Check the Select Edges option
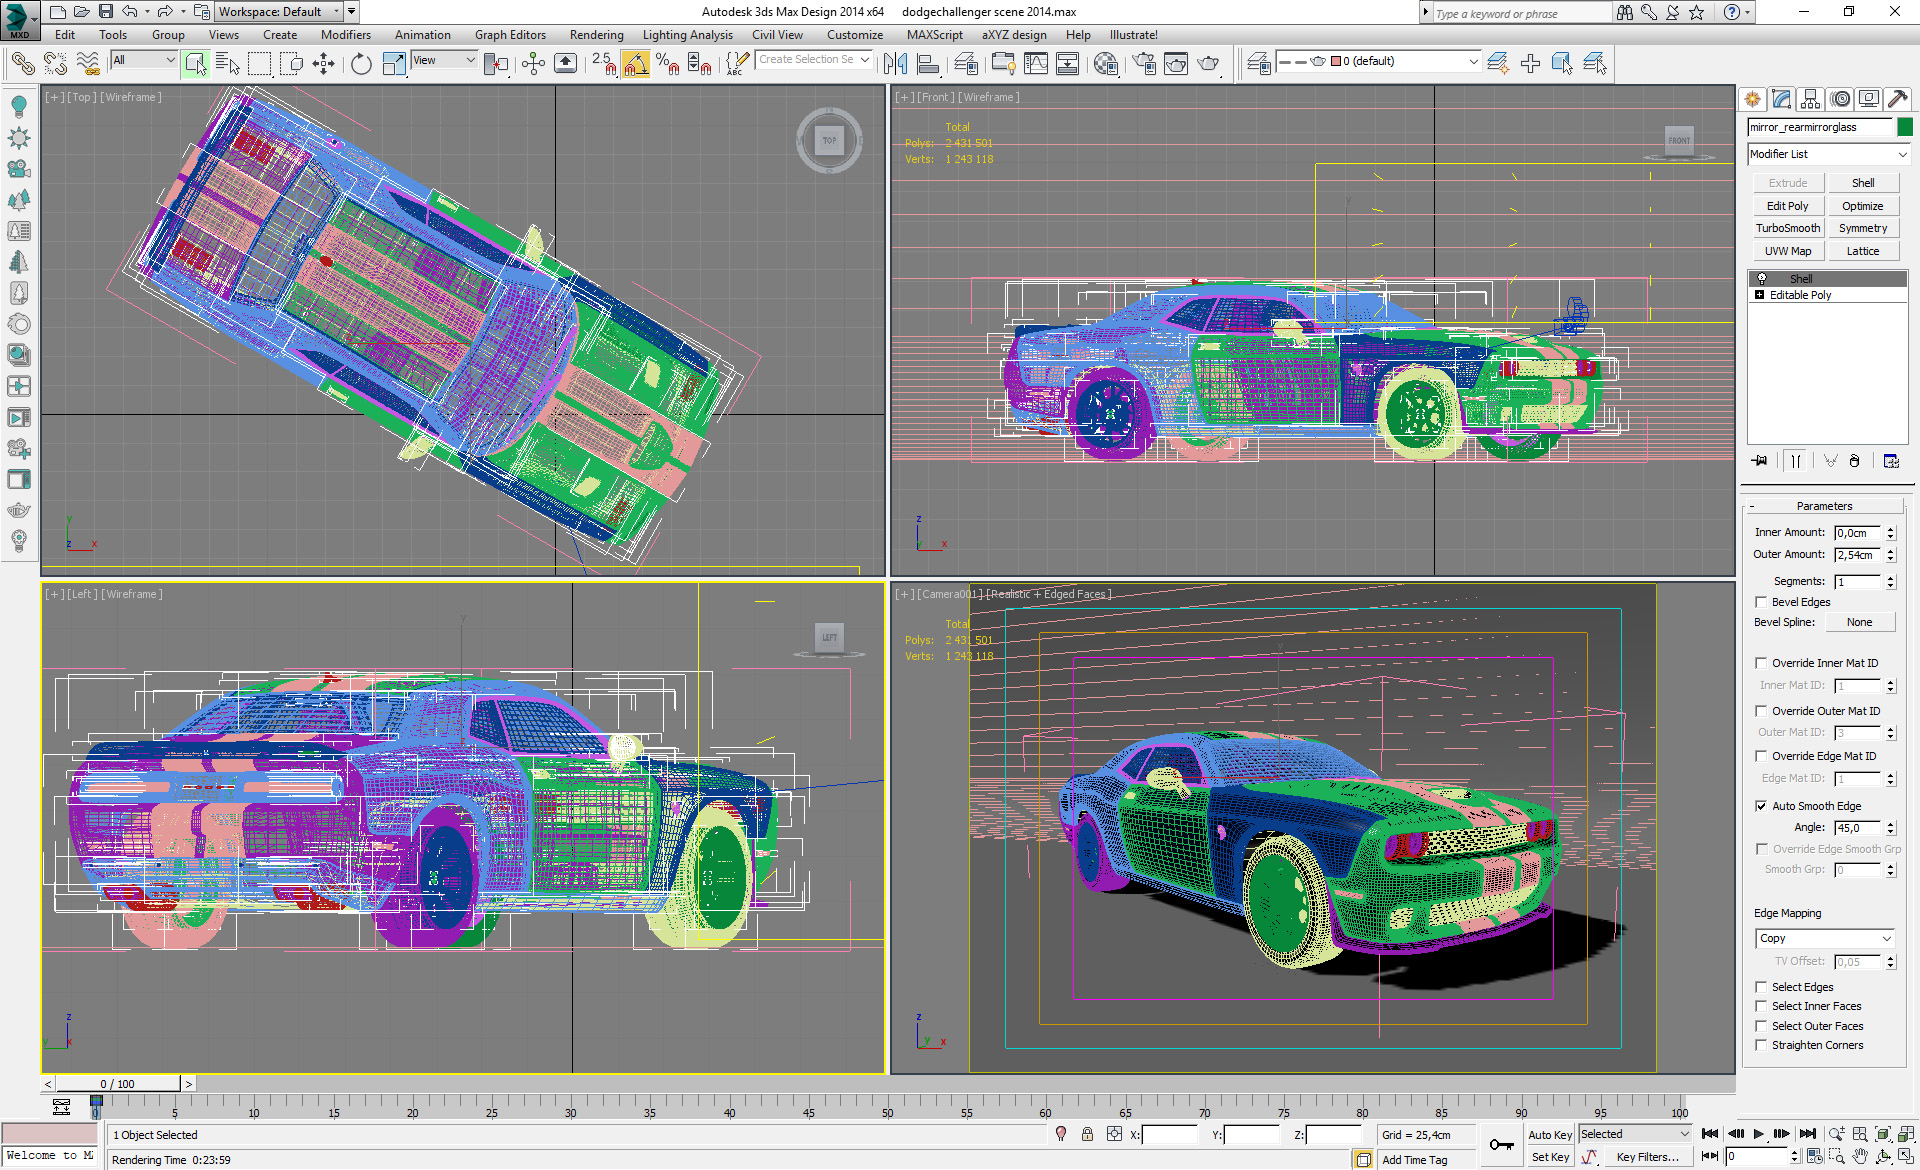The height and width of the screenshot is (1170, 1920). [x=1762, y=987]
